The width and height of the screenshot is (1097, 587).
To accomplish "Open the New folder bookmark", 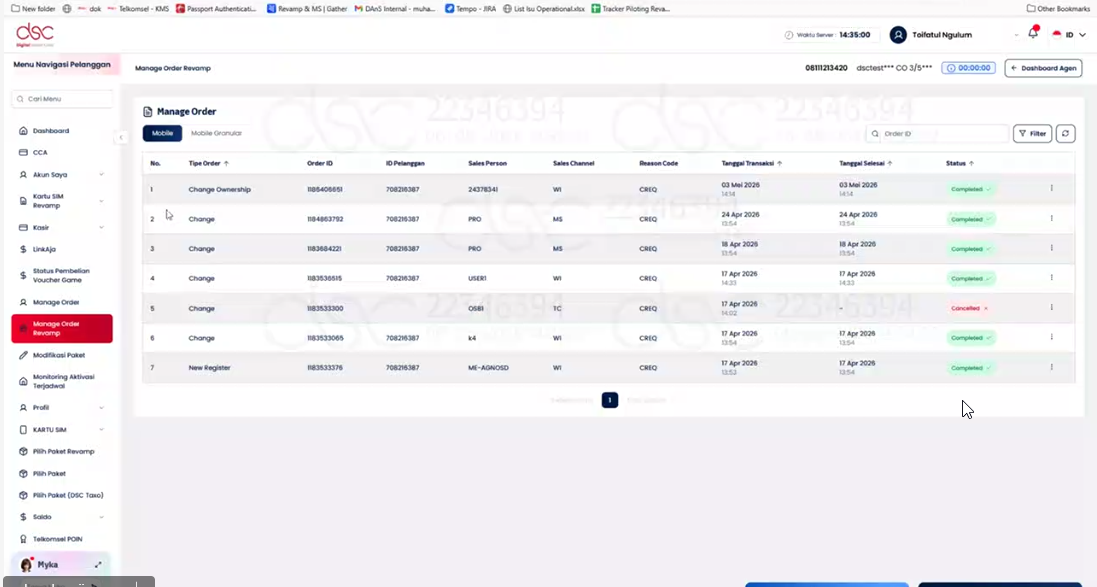I will [33, 9].
